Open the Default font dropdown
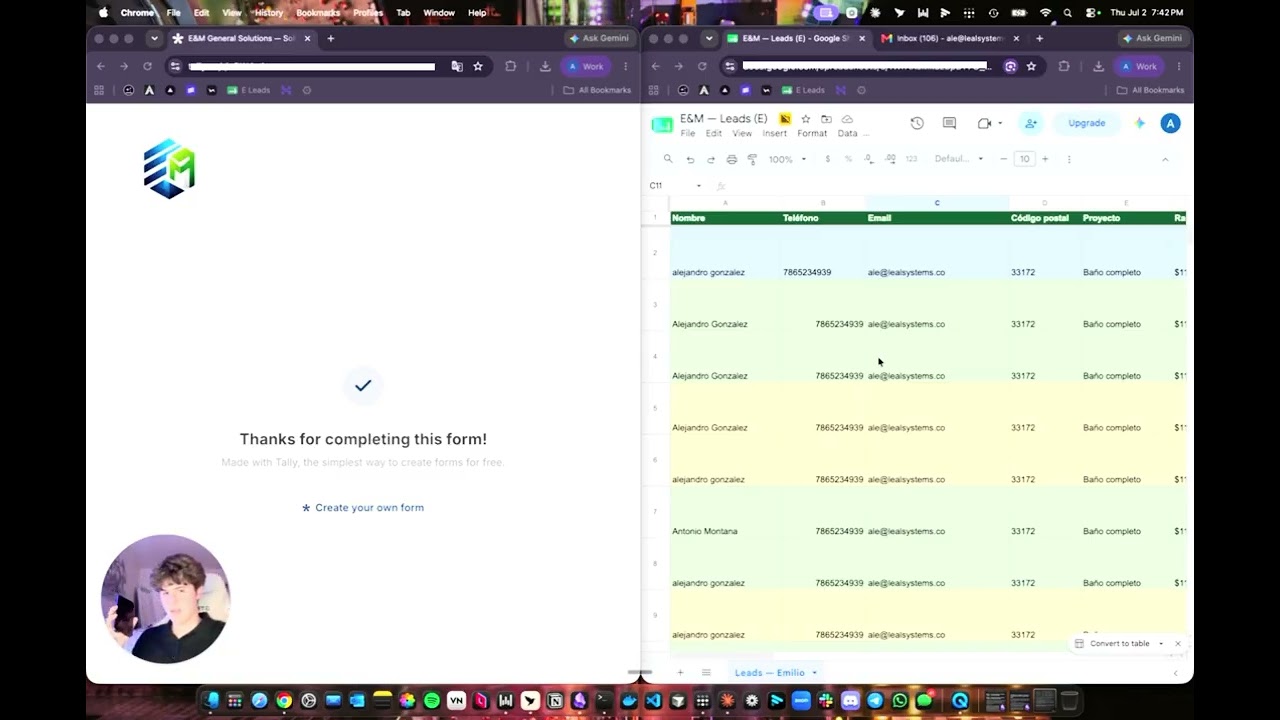The height and width of the screenshot is (720, 1280). pyautogui.click(x=959, y=159)
